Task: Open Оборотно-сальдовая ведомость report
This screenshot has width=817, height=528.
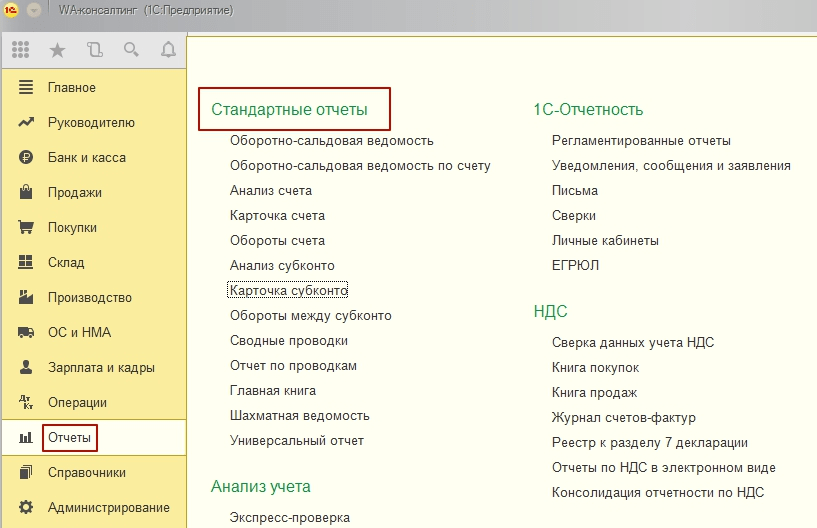Action: tap(331, 141)
